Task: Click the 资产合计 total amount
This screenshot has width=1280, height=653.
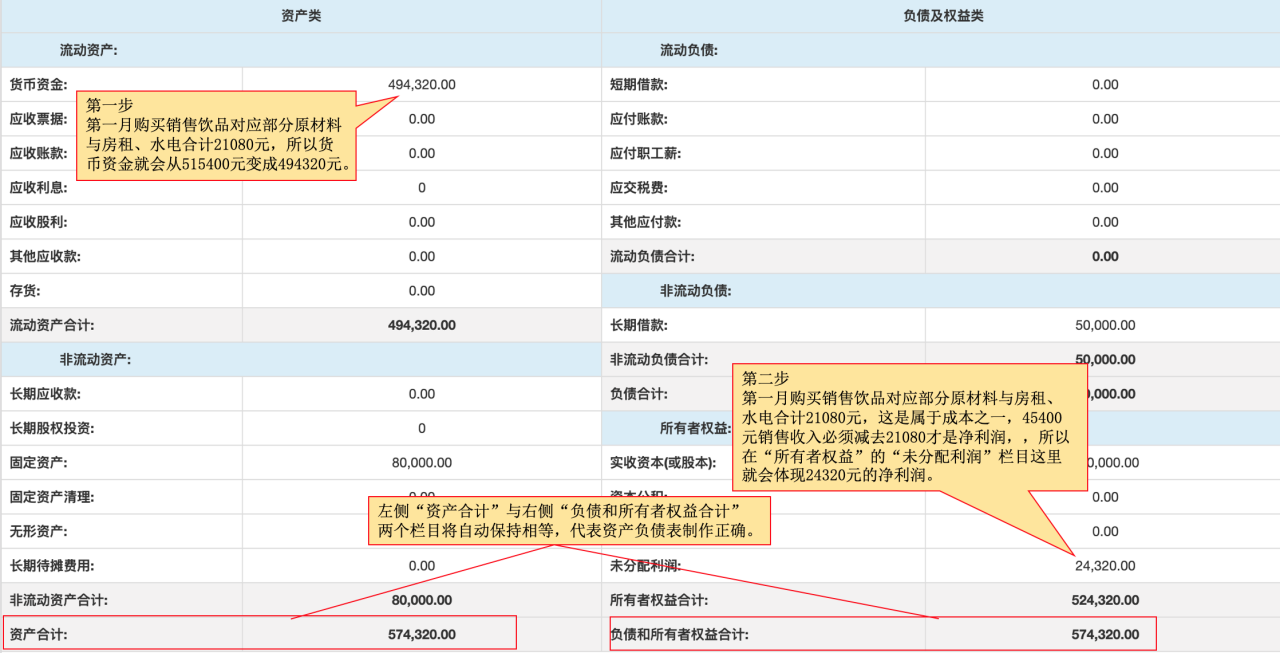Action: pyautogui.click(x=421, y=634)
